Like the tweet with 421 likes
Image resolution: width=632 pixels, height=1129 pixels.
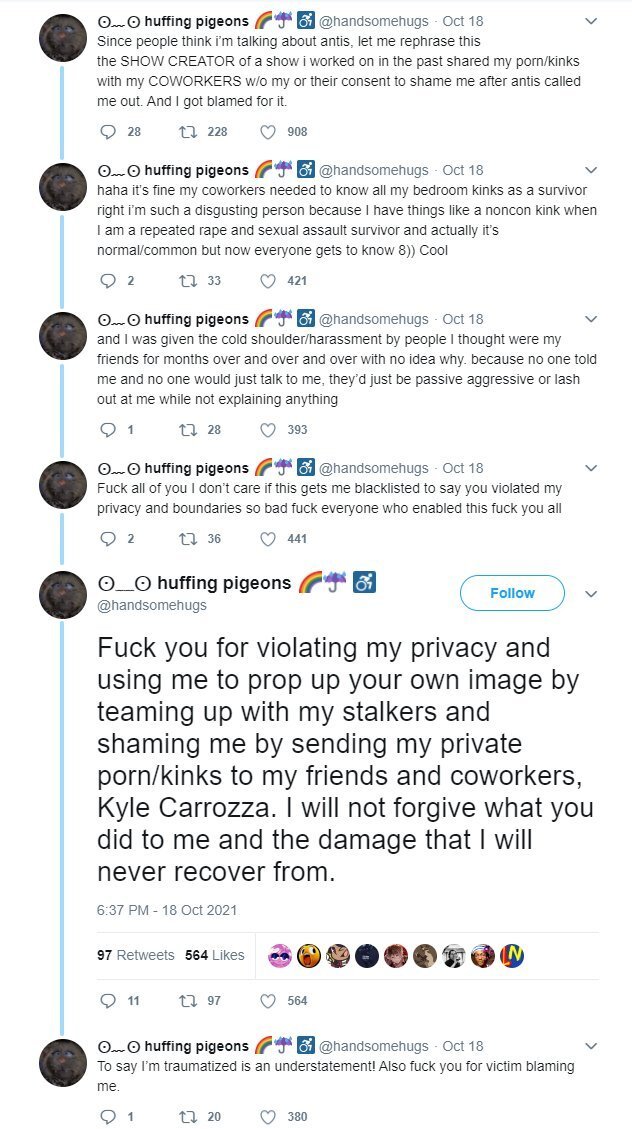click(x=268, y=281)
